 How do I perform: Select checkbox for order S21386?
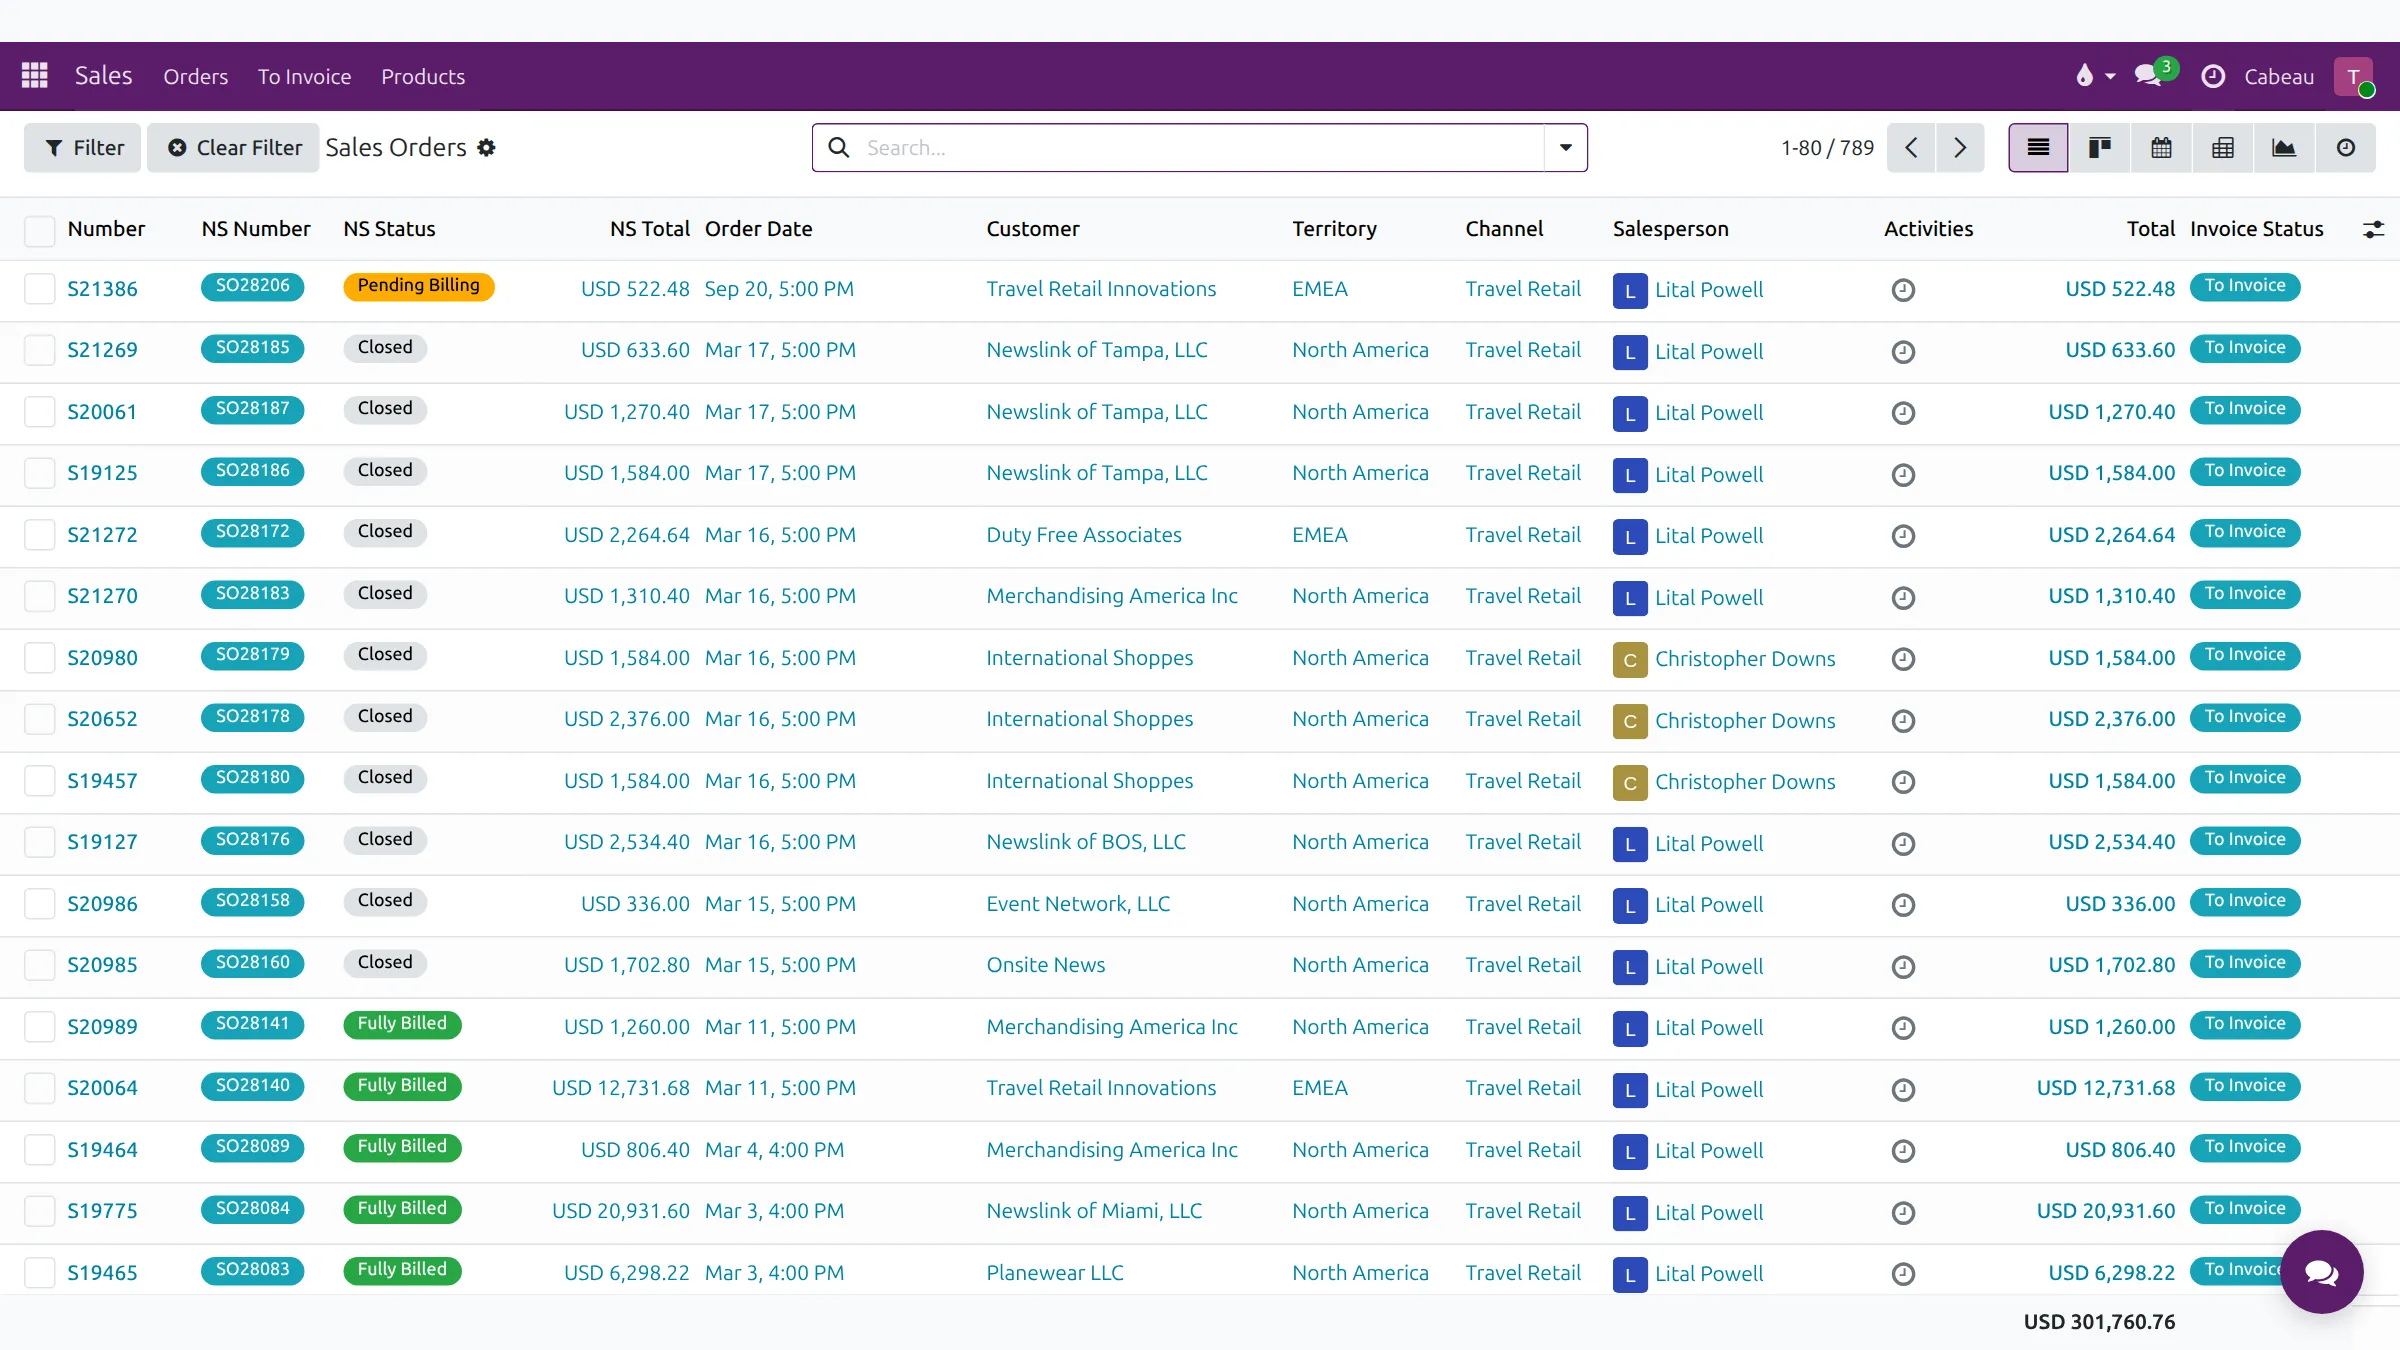pos(39,290)
